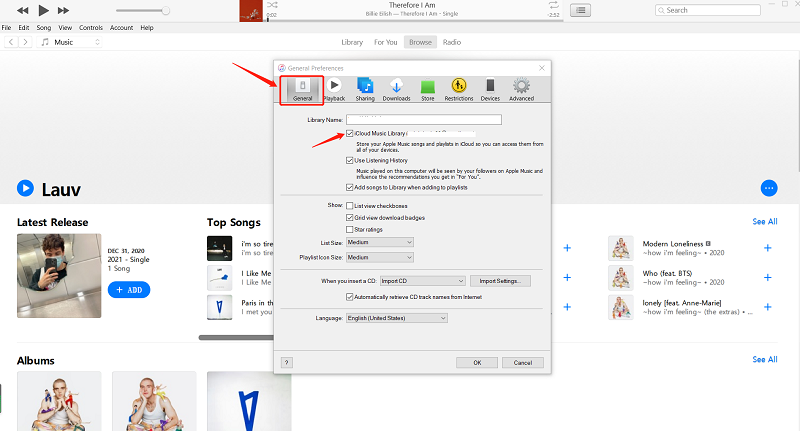Click the fast-forward playback button

pyautogui.click(x=63, y=10)
